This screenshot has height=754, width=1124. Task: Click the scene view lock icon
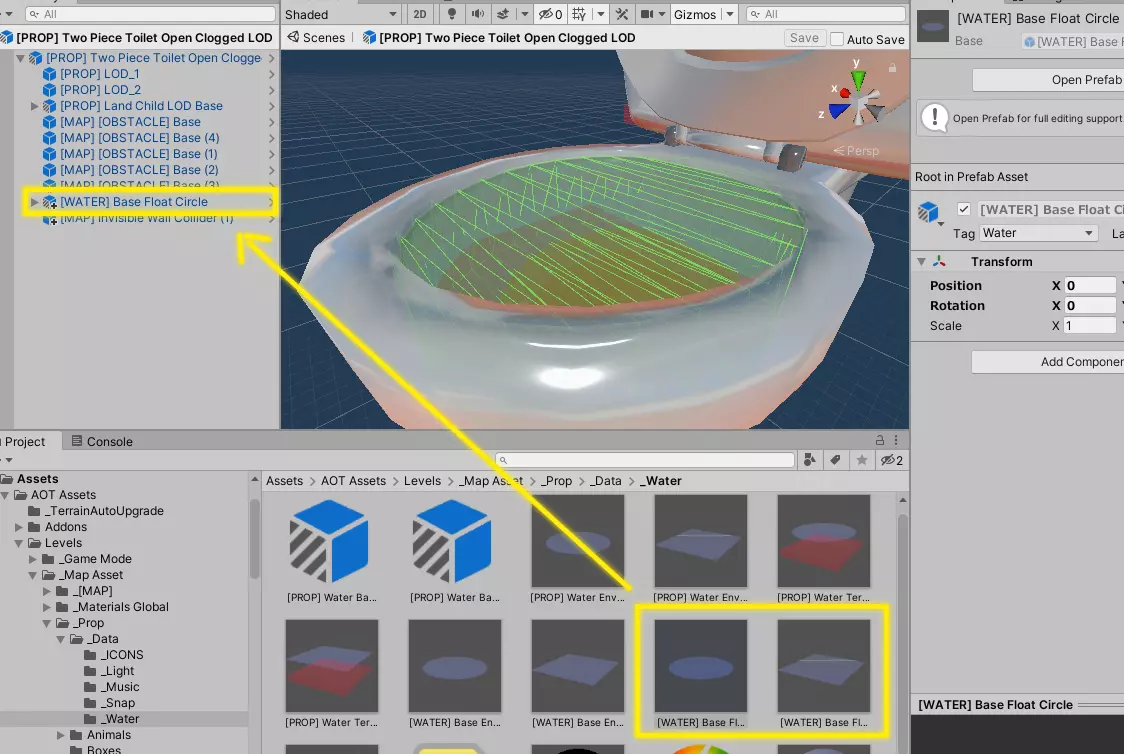click(892, 68)
